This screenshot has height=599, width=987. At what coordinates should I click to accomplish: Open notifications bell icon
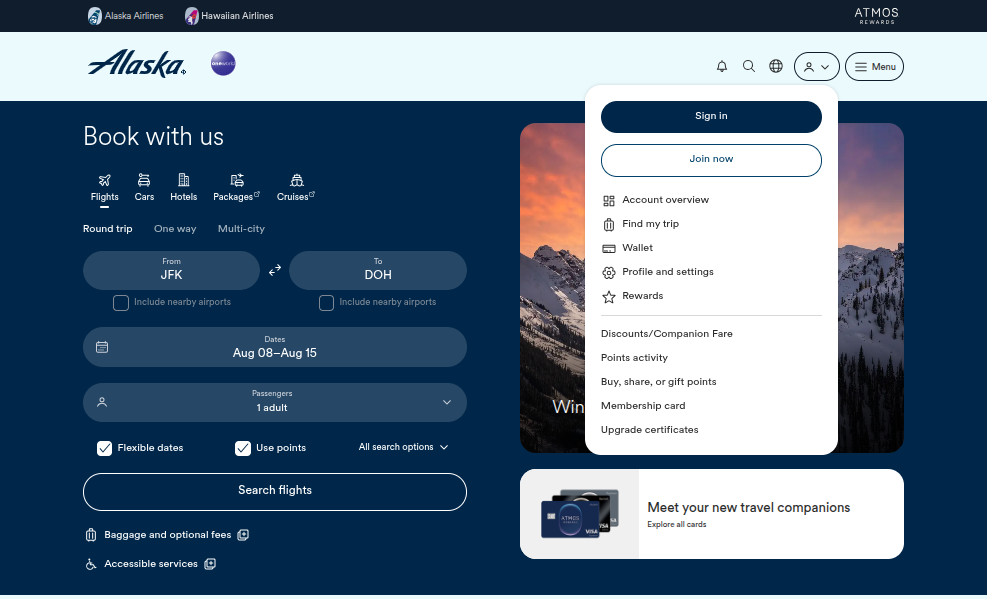722,66
